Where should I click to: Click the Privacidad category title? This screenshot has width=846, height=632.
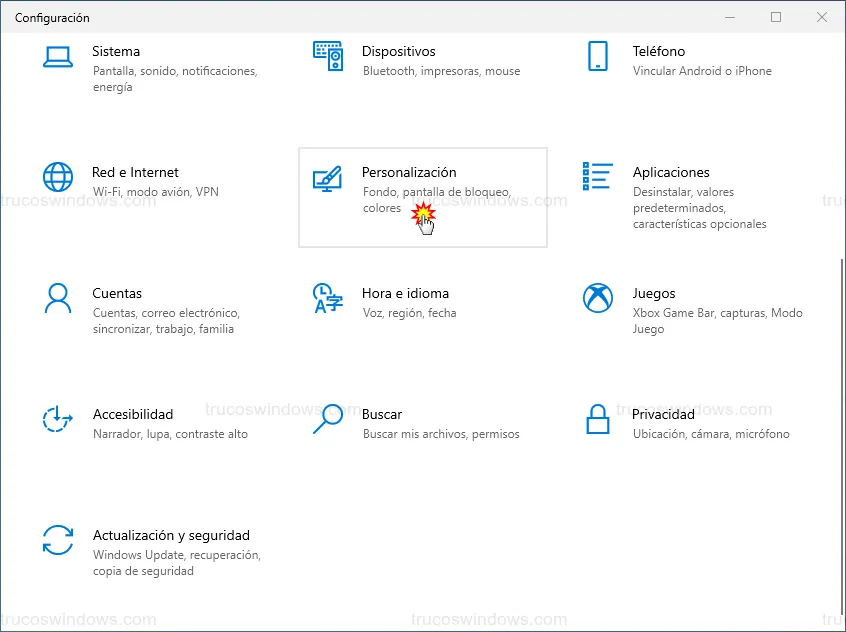[x=663, y=414]
